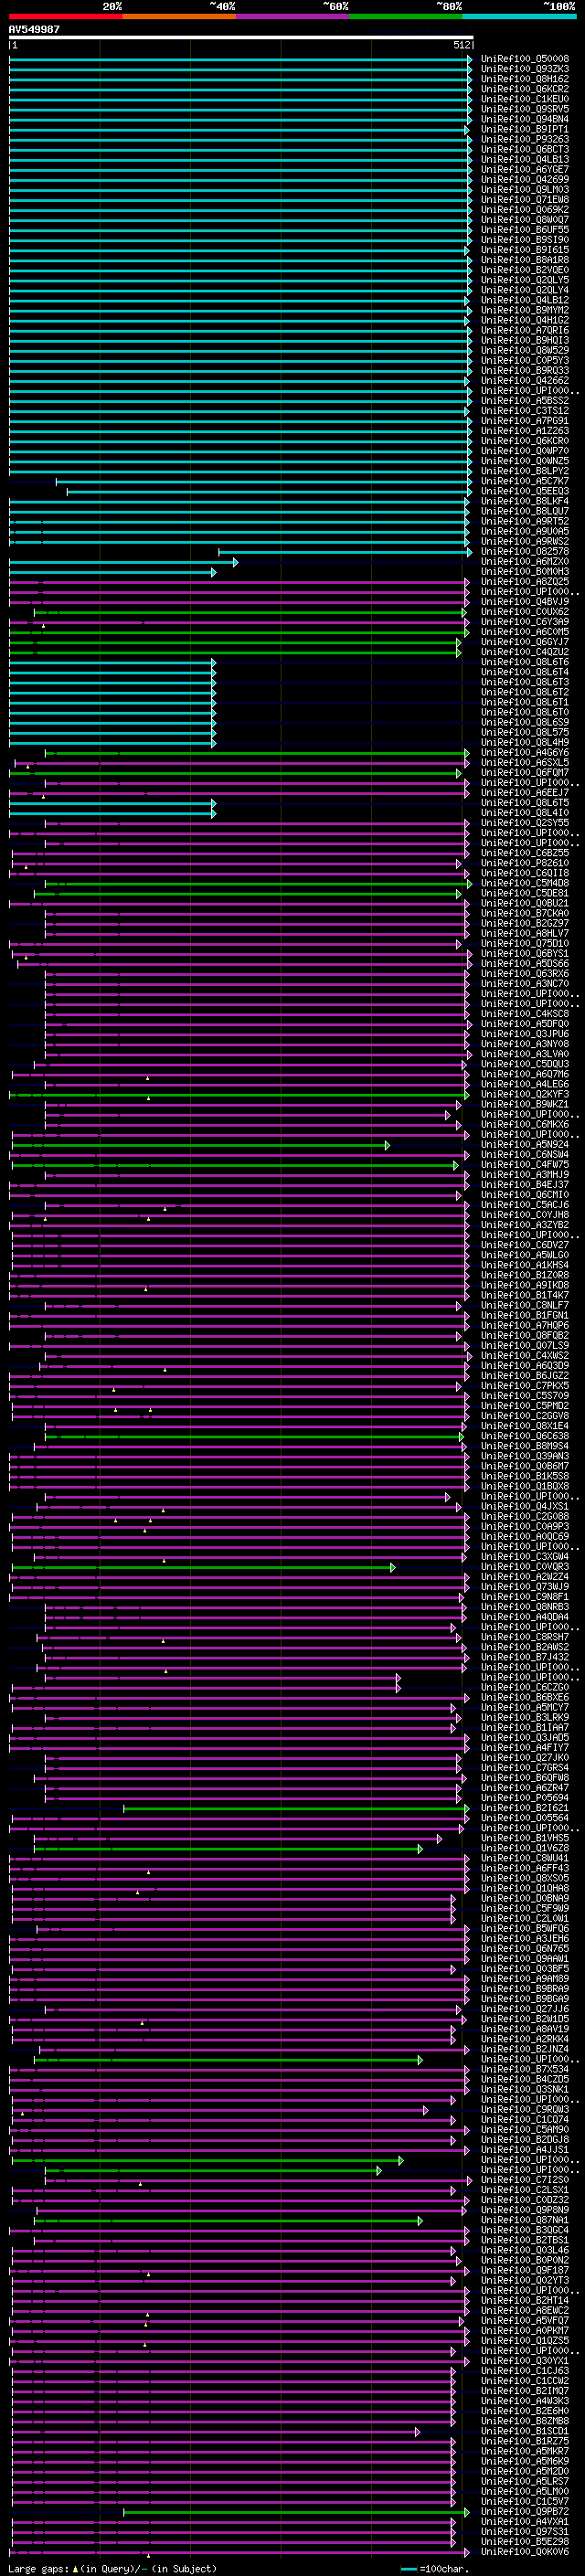This screenshot has height=2576, width=585.
Task: Click the green ~80% identity legend bar
Action: [x=406, y=17]
